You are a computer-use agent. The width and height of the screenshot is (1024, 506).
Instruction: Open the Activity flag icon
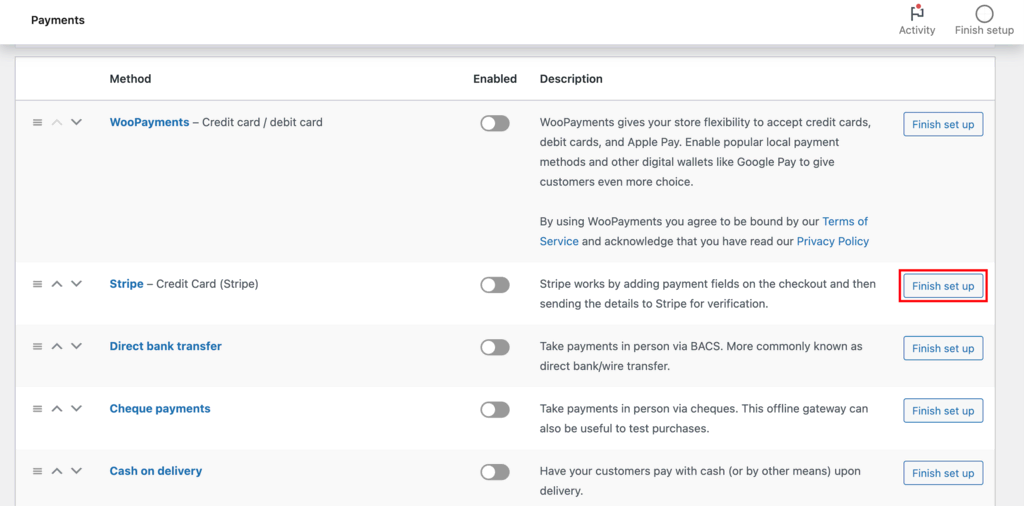[x=917, y=14]
